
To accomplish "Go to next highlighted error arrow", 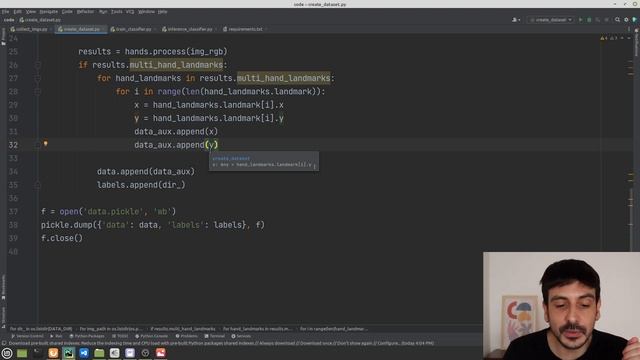I will point(629,38).
